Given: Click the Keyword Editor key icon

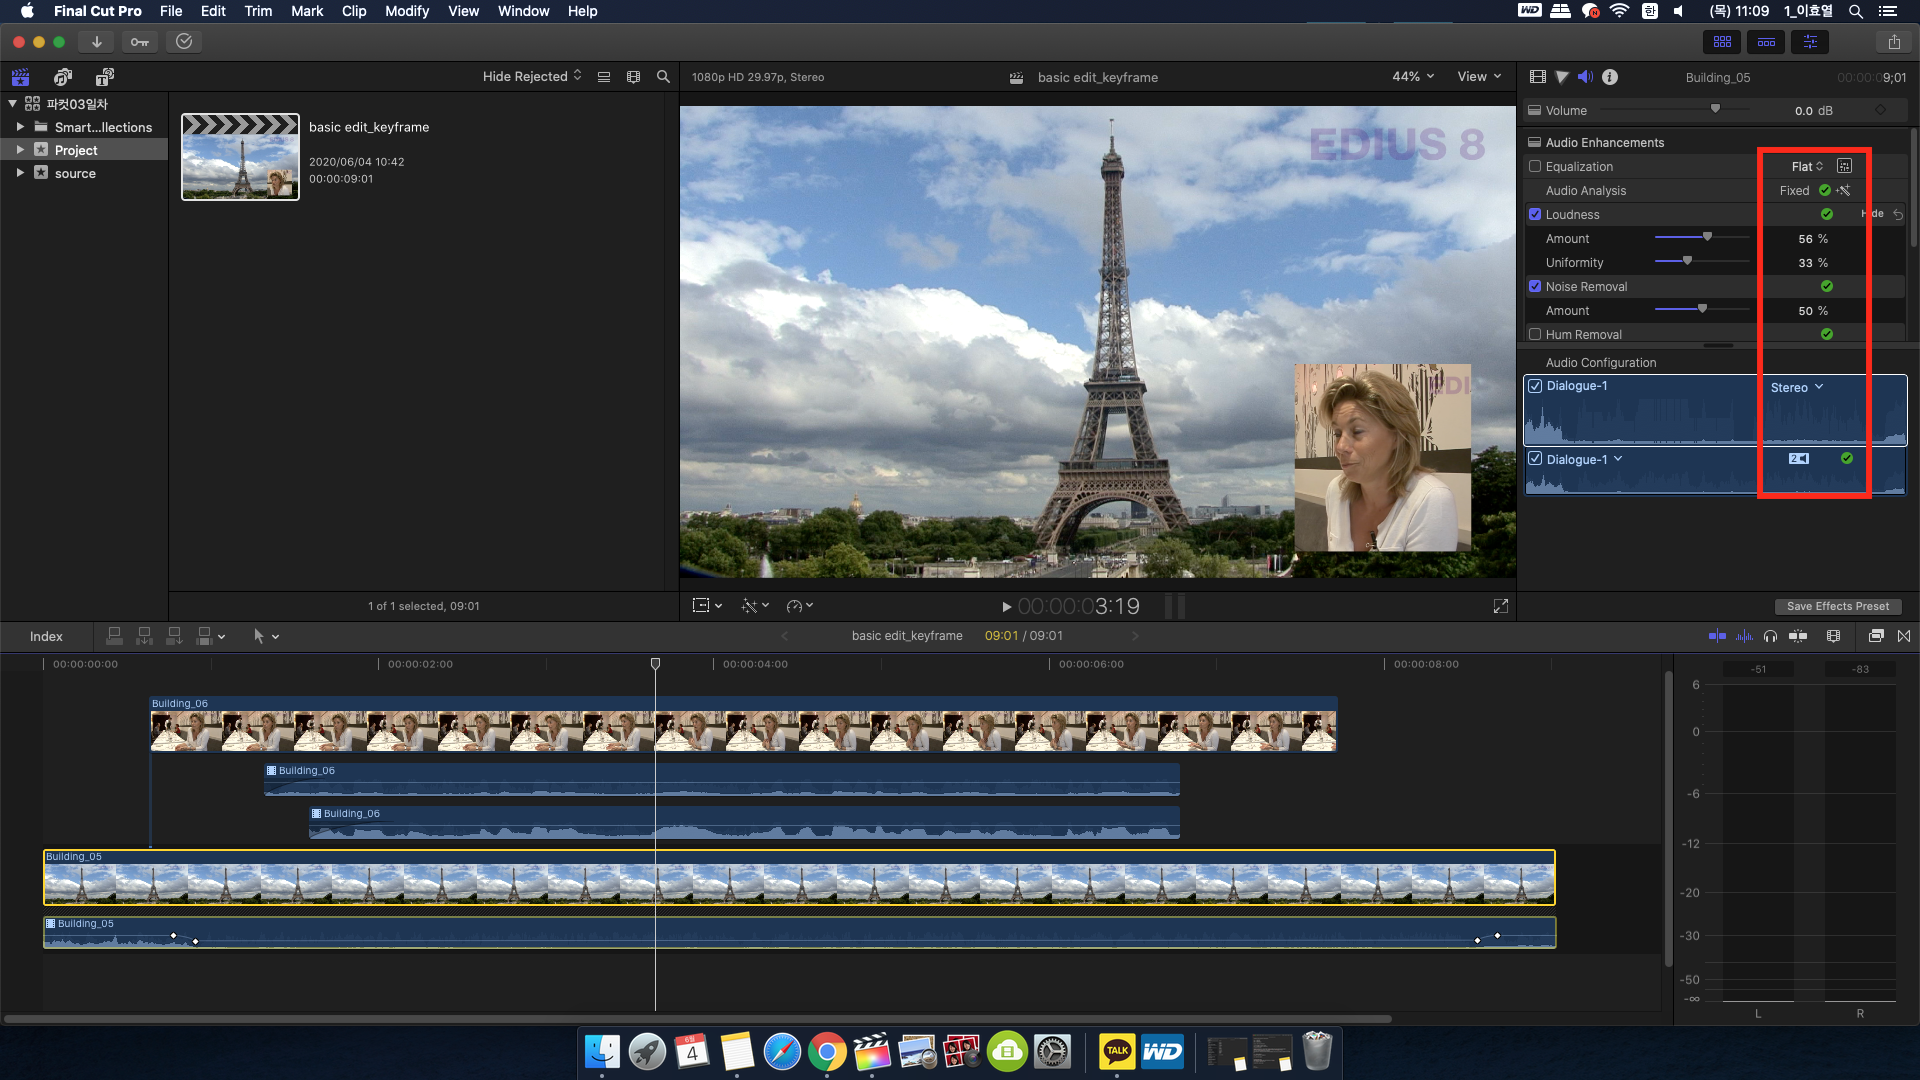Looking at the screenshot, I should pyautogui.click(x=139, y=42).
